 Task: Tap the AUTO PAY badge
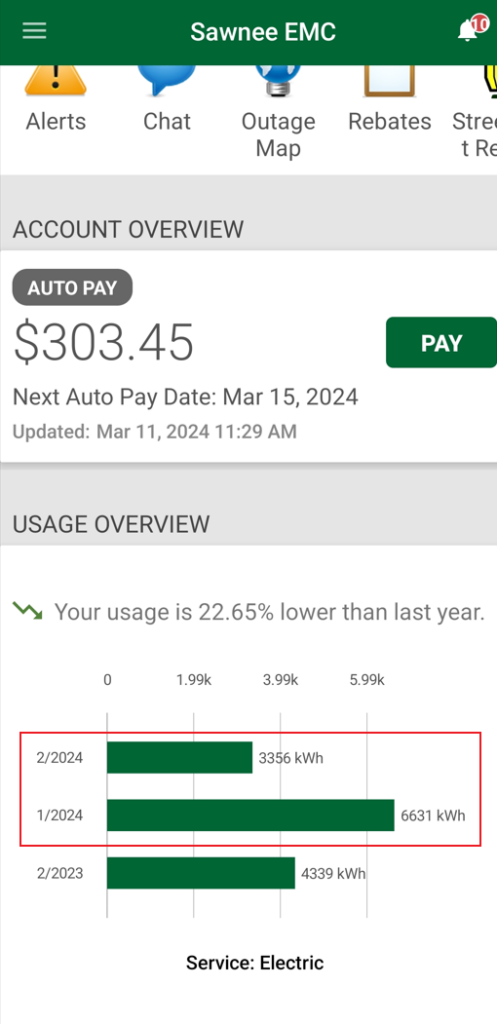[x=72, y=287]
